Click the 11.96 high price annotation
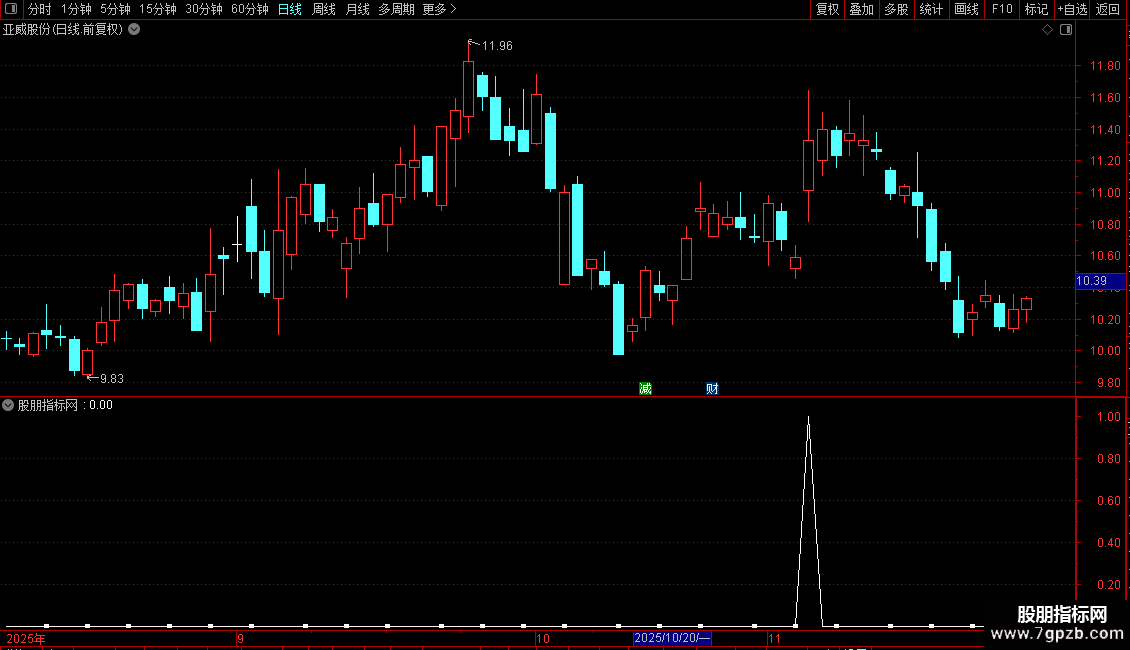 497,45
